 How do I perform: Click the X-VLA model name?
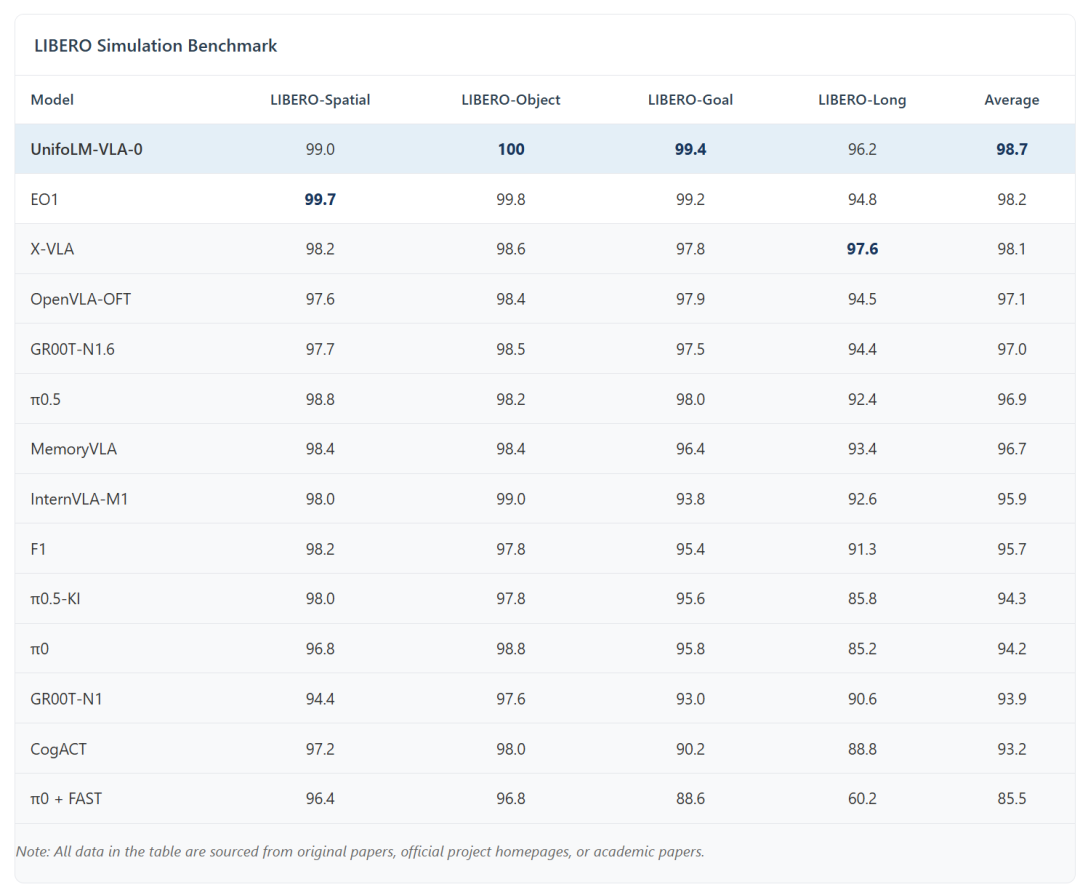(52, 249)
